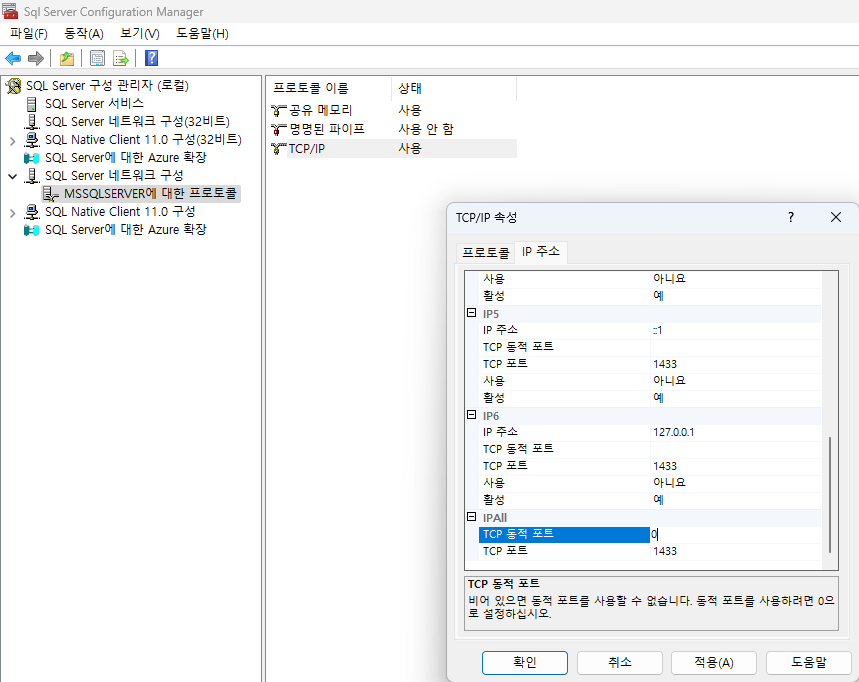Viewport: 859px width, 682px height.
Task: Open the 파일(F) menu
Action: tap(29, 34)
